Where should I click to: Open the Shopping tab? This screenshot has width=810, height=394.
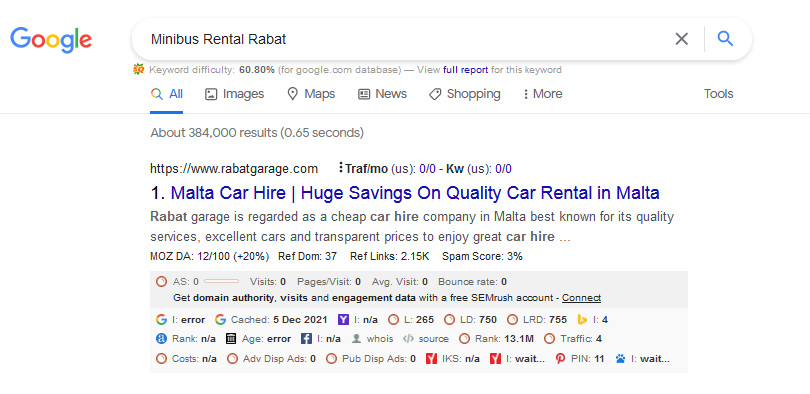coord(464,94)
